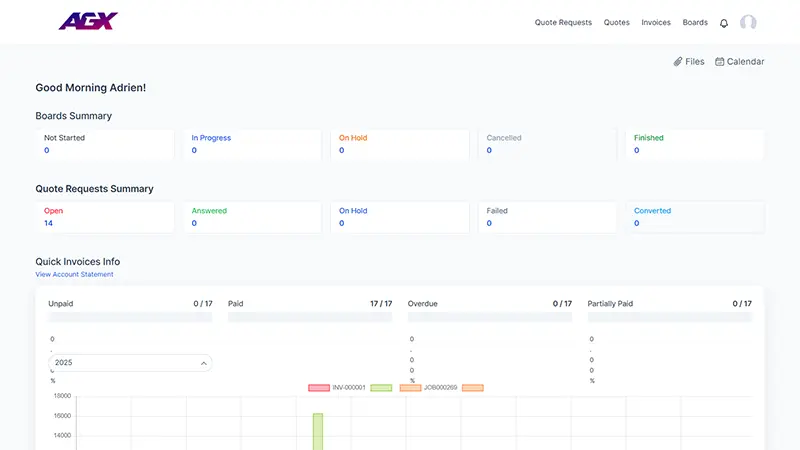The image size is (800, 450).
Task: Open Files via the paperclip icon
Action: [x=678, y=62]
